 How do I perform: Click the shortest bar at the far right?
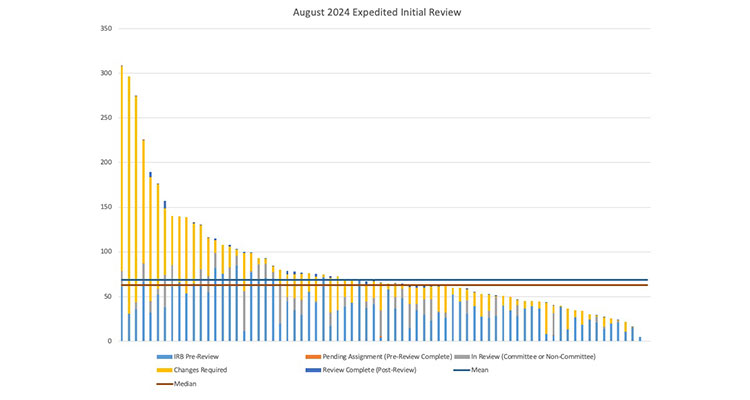640,338
